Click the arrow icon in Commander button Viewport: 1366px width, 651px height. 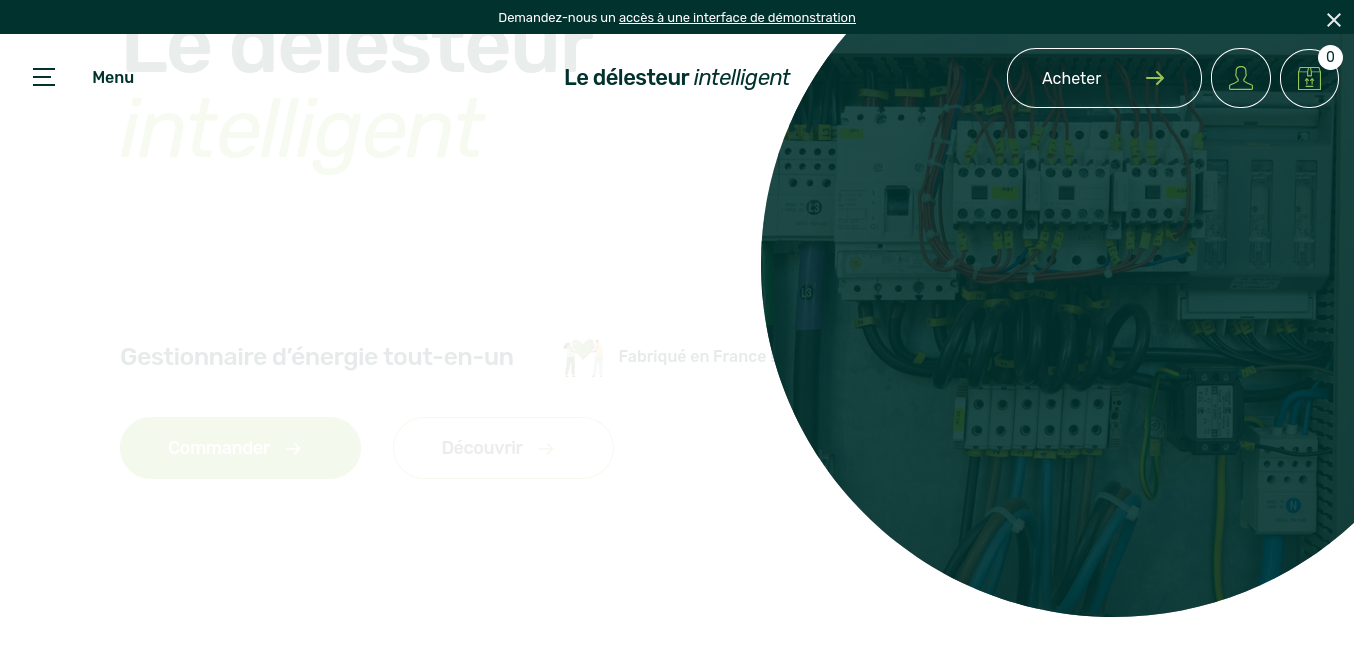pyautogui.click(x=293, y=448)
